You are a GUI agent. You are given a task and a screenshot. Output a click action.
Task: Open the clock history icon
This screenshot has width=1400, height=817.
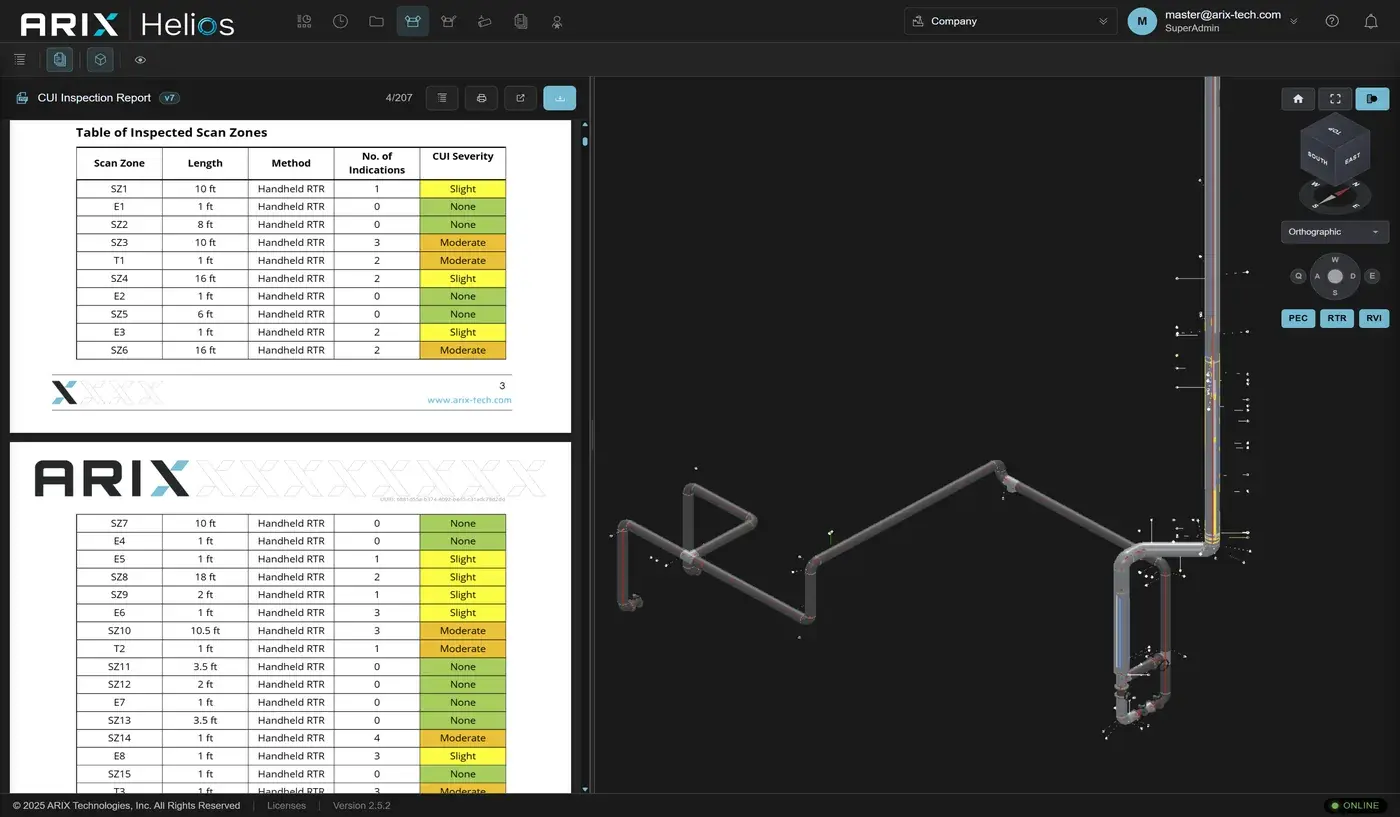[x=340, y=21]
